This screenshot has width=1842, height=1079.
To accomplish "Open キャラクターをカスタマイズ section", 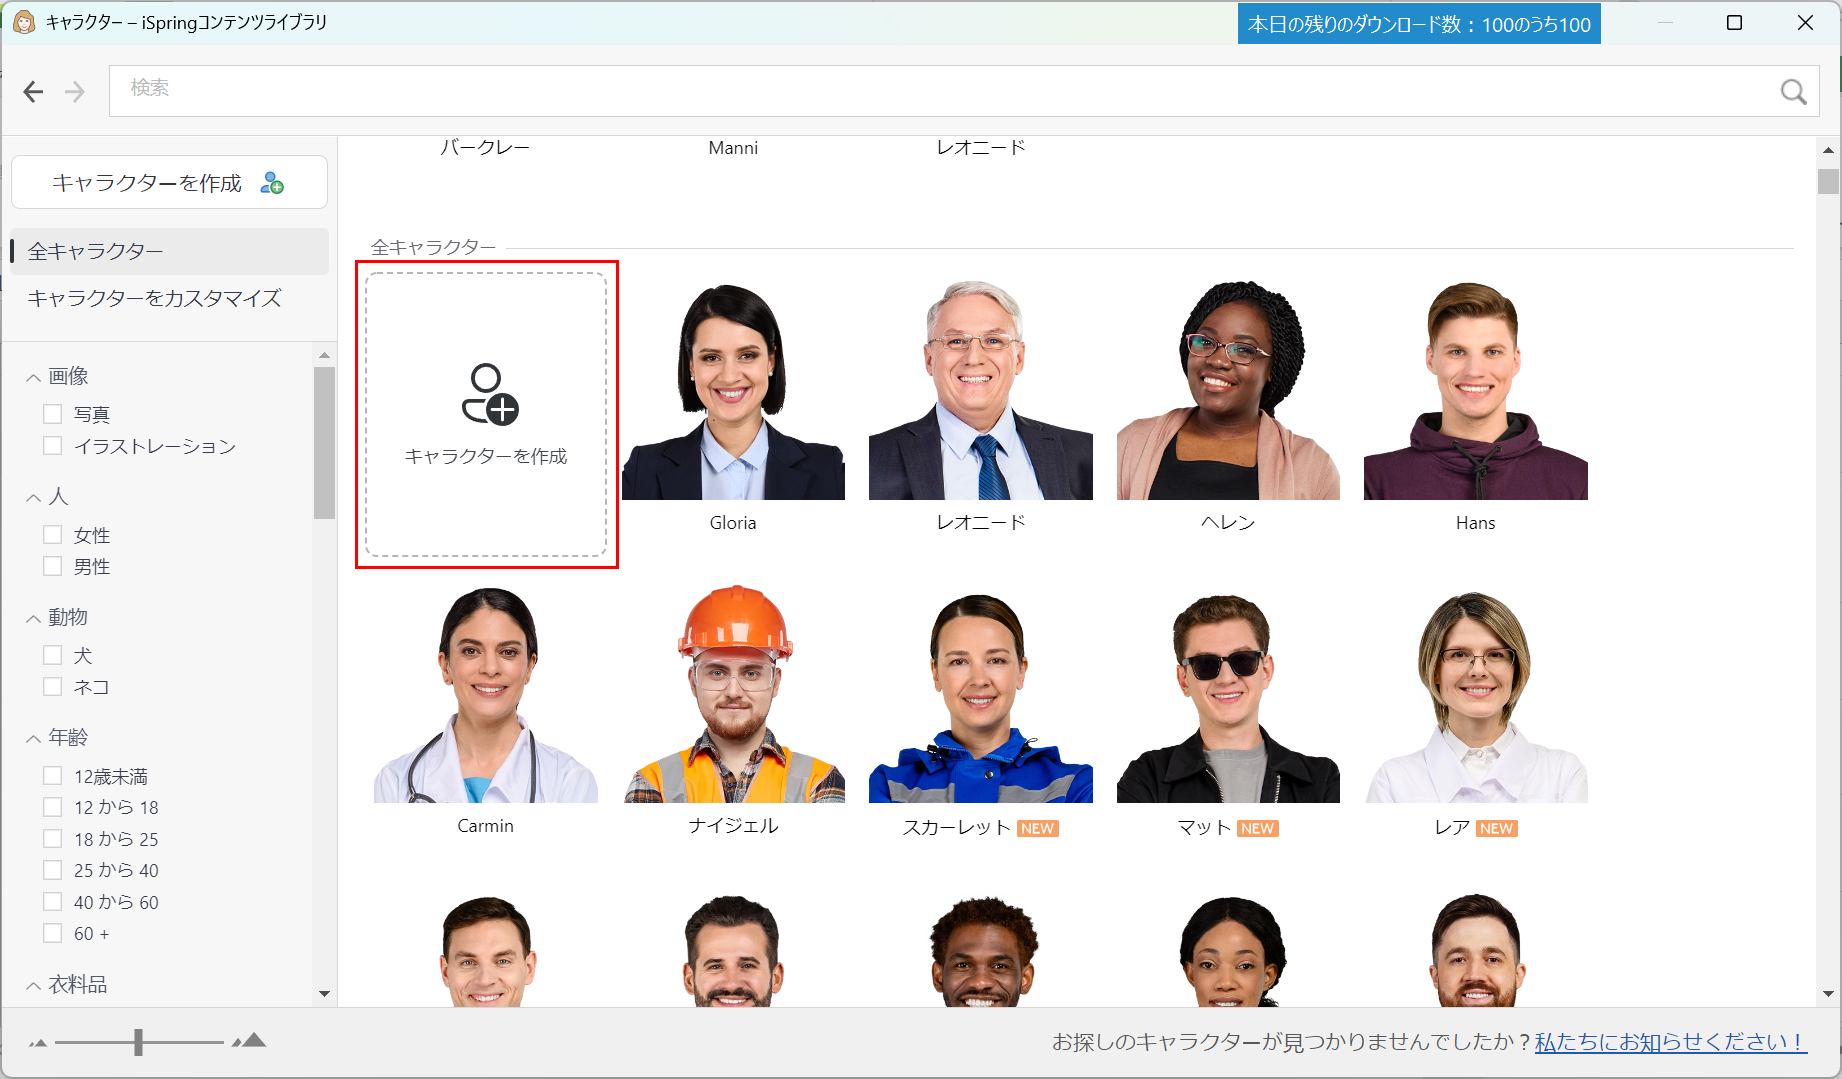I will (155, 298).
